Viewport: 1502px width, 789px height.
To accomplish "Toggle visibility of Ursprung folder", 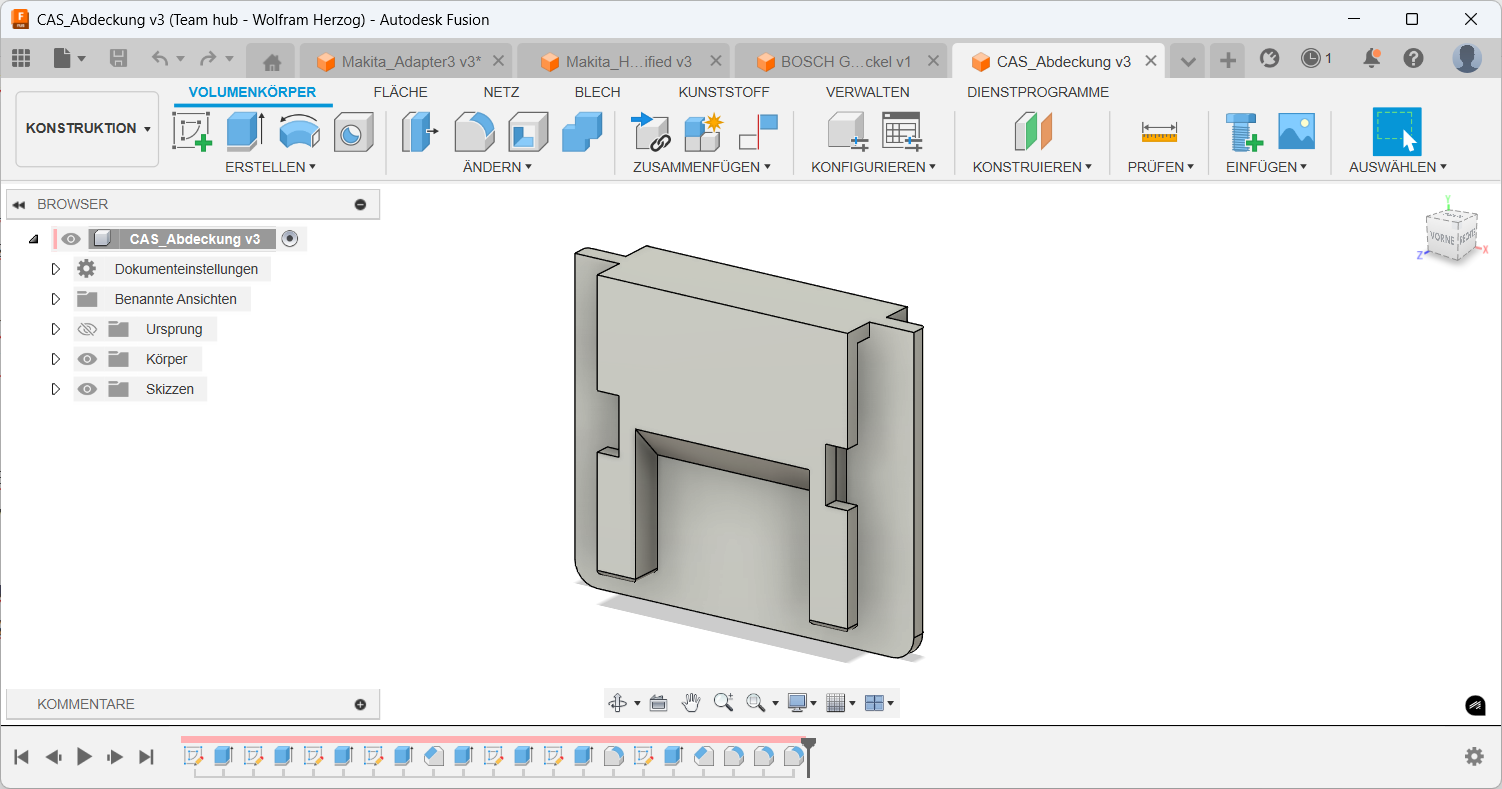I will (87, 329).
